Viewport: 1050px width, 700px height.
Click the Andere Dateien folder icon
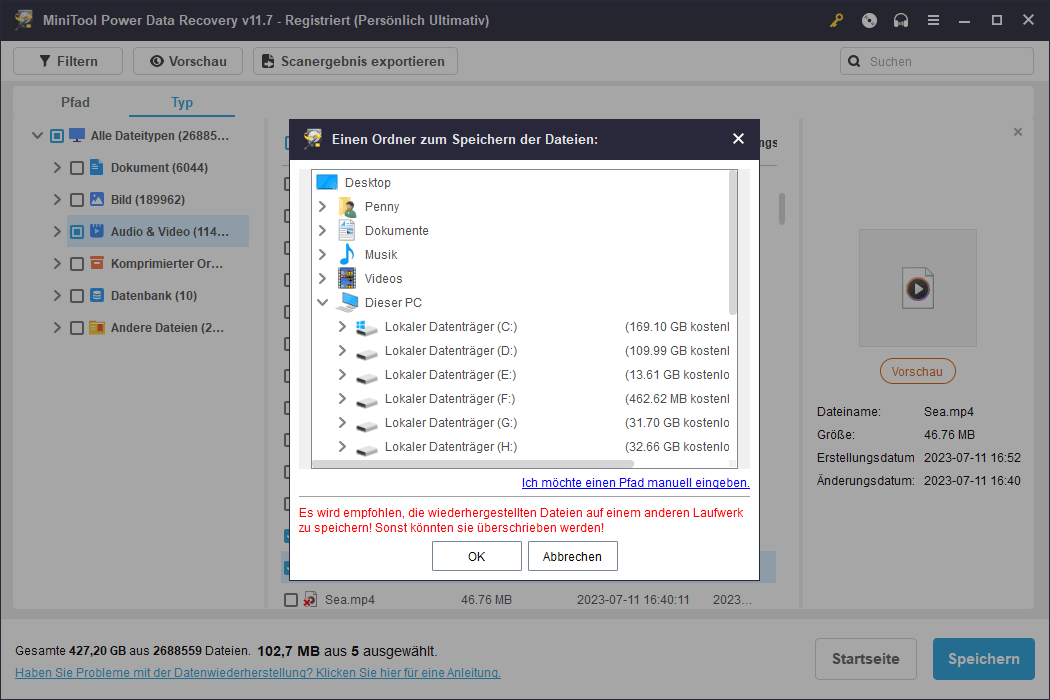(x=97, y=328)
